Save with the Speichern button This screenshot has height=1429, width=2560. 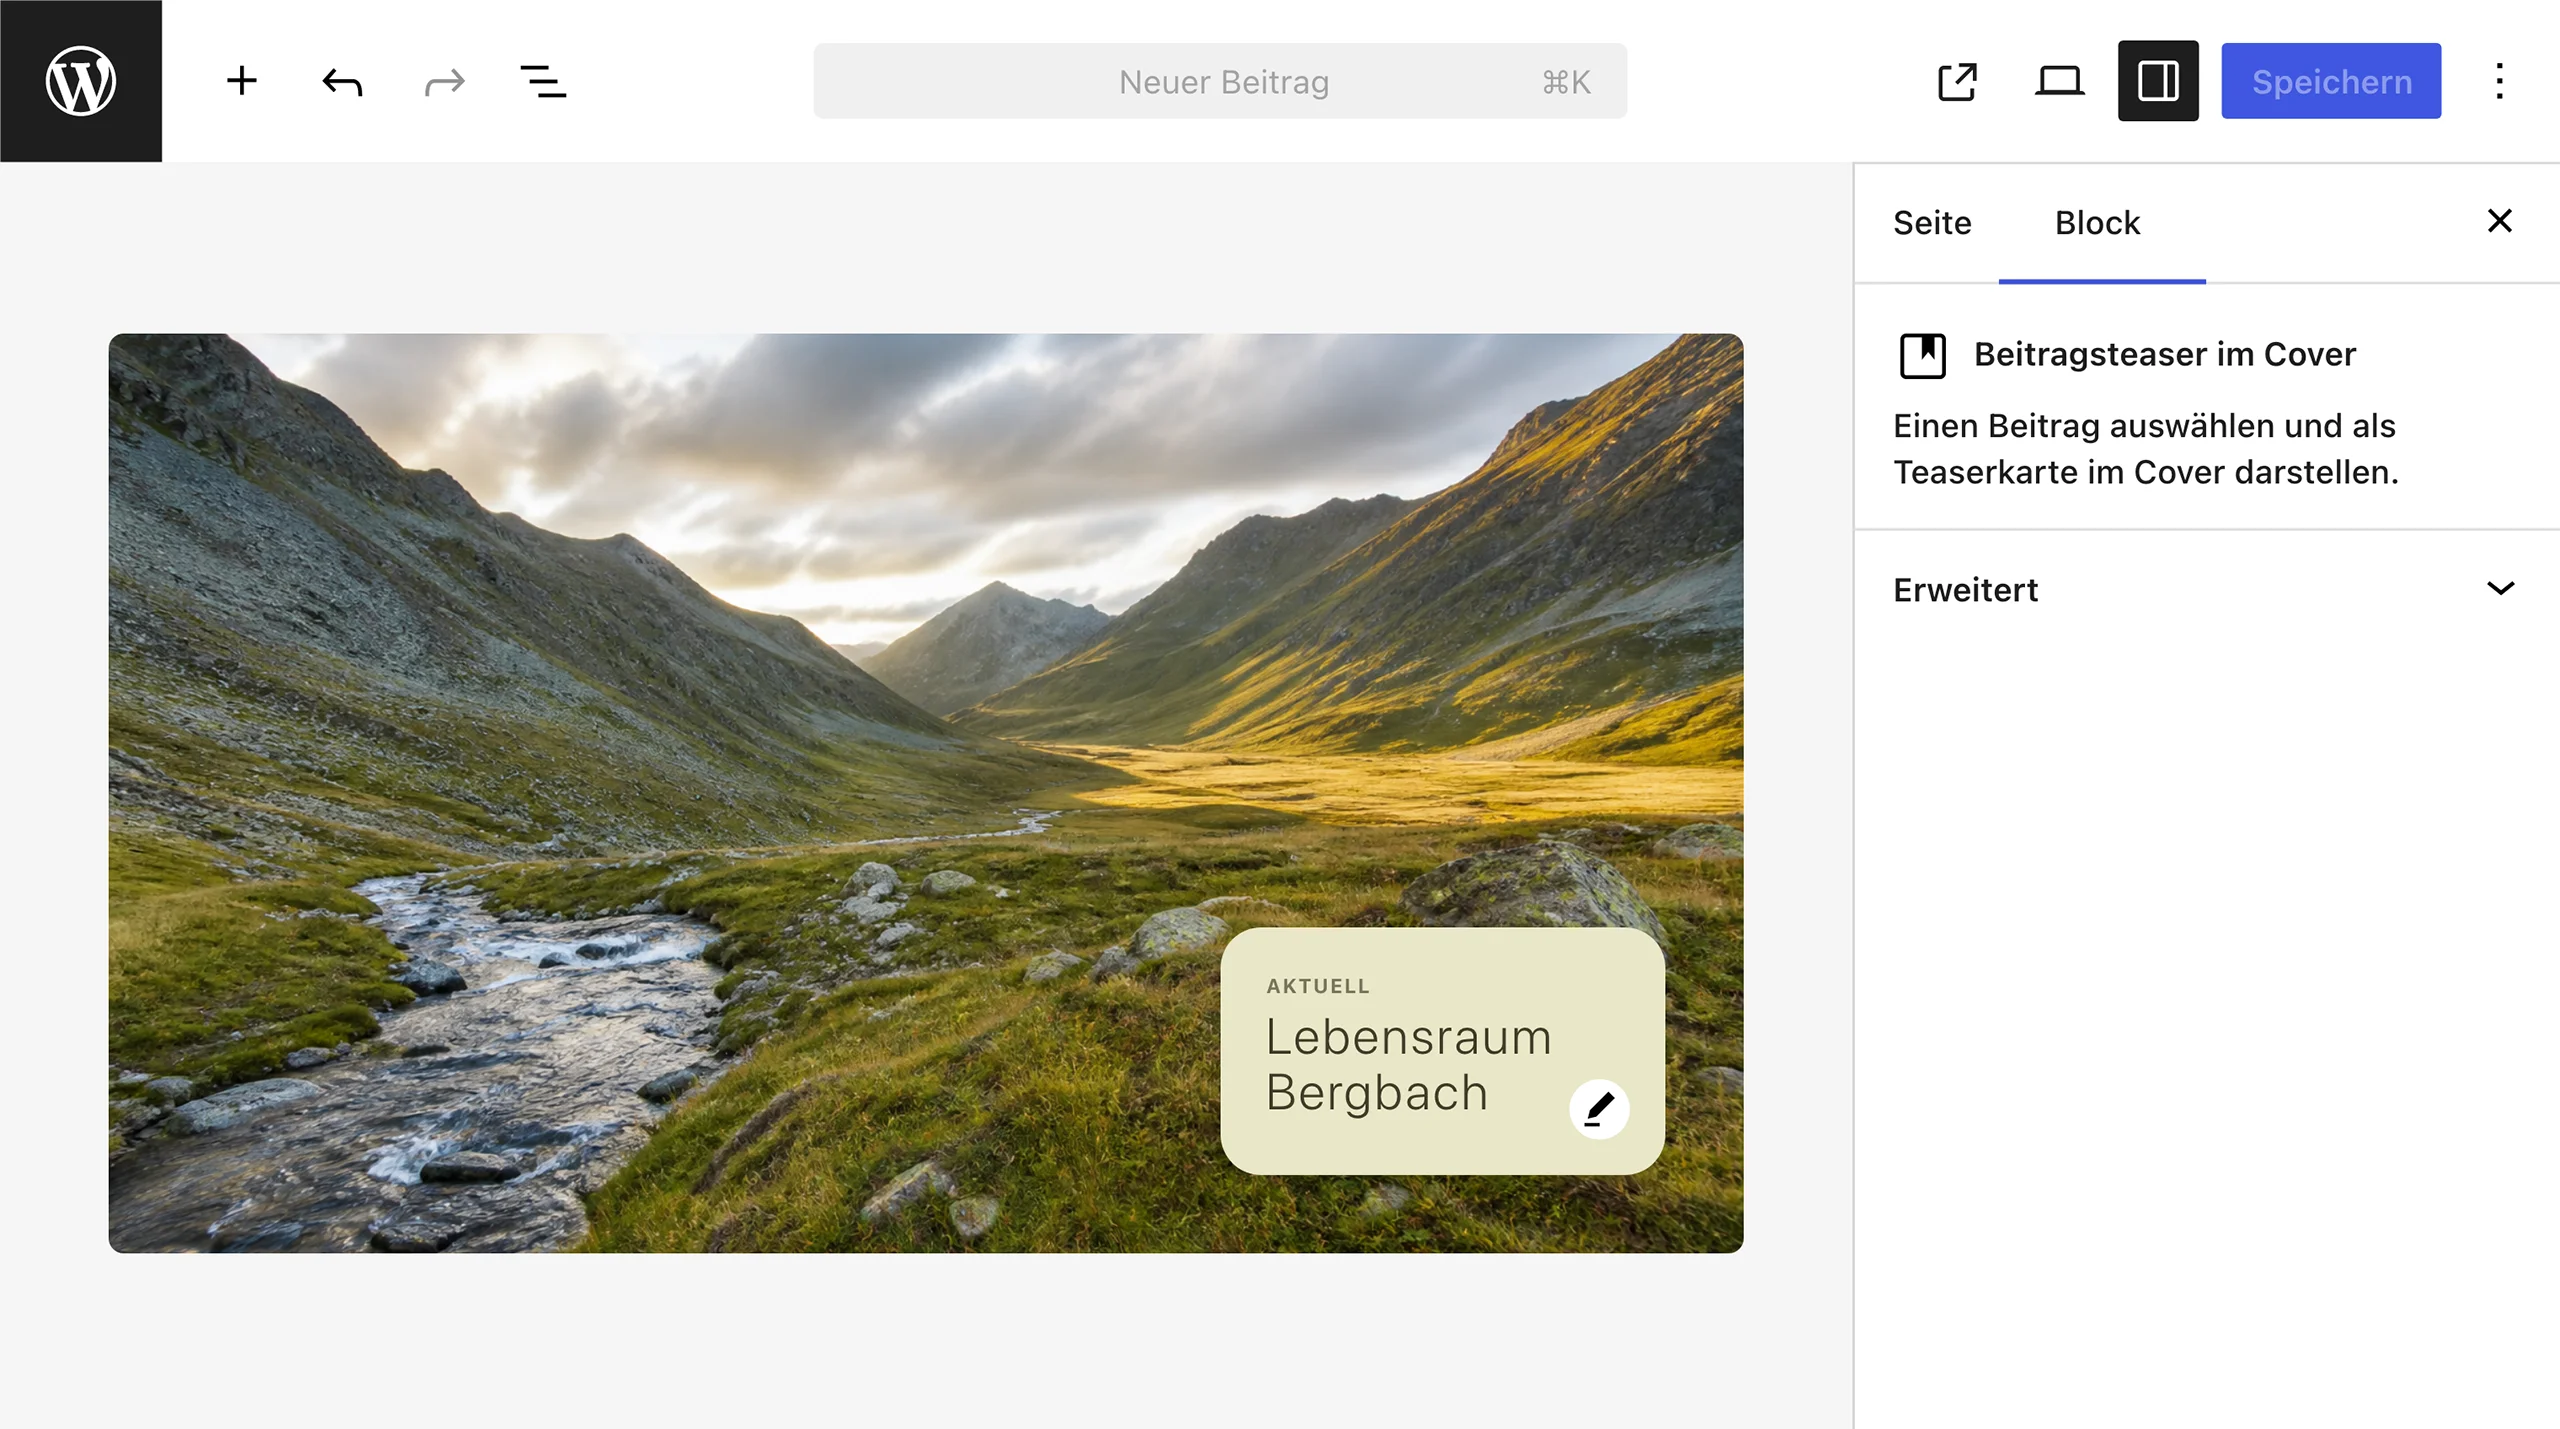pos(2331,81)
